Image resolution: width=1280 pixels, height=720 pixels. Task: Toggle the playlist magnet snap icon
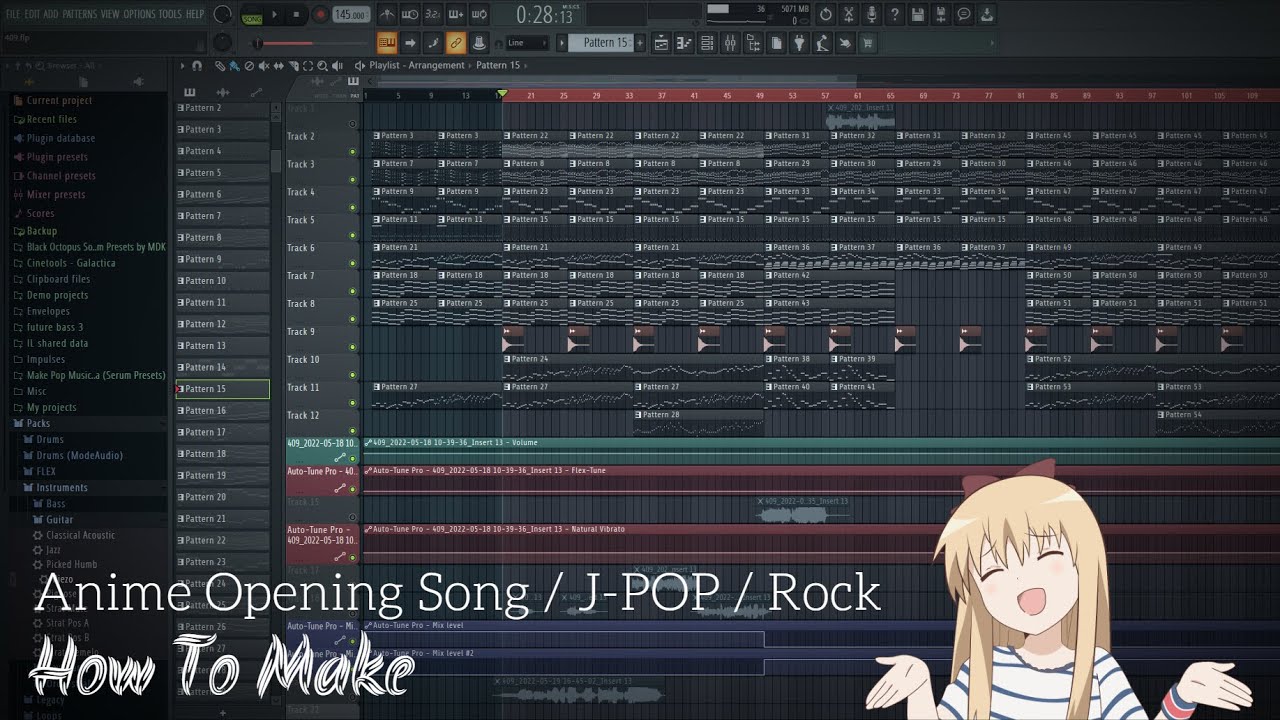coord(196,66)
